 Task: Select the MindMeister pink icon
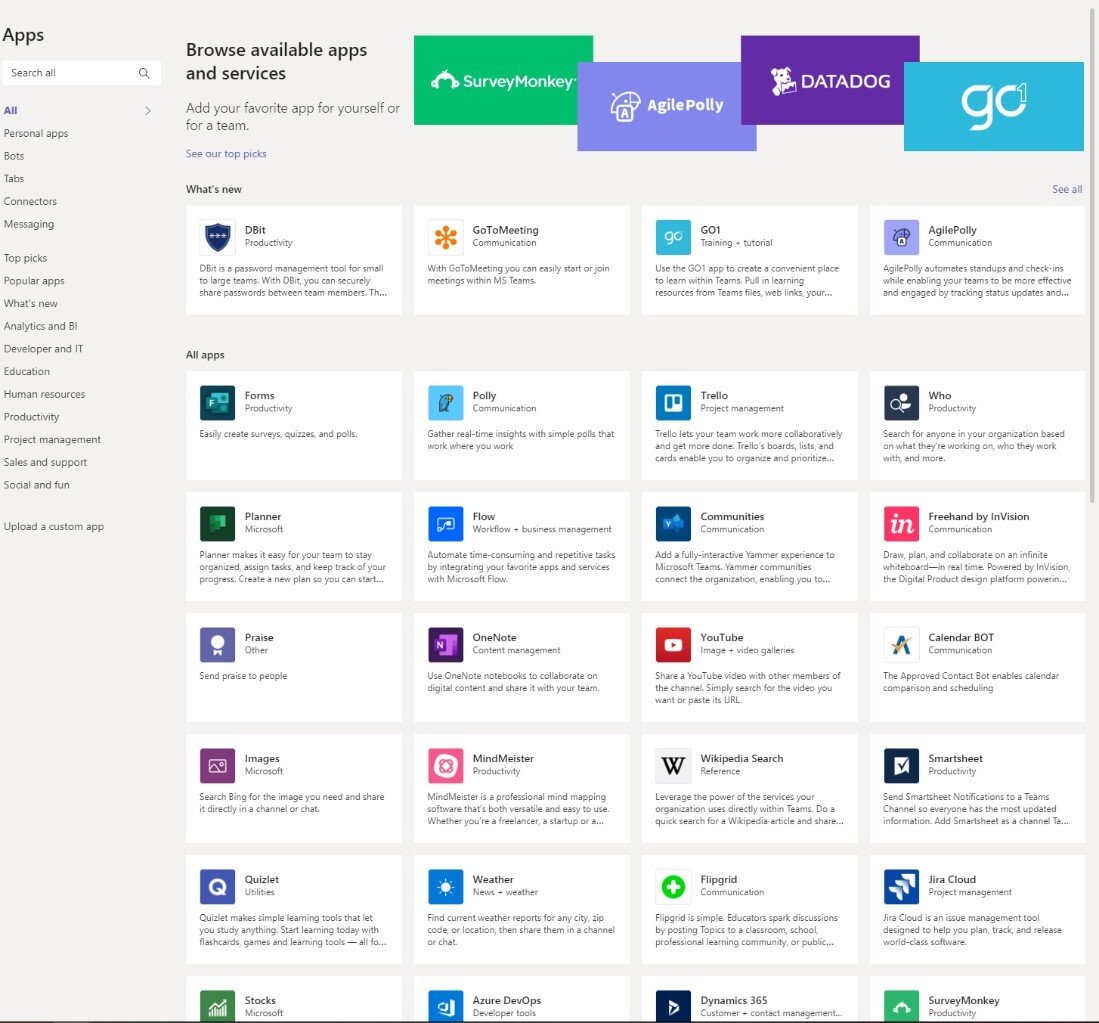click(x=445, y=766)
